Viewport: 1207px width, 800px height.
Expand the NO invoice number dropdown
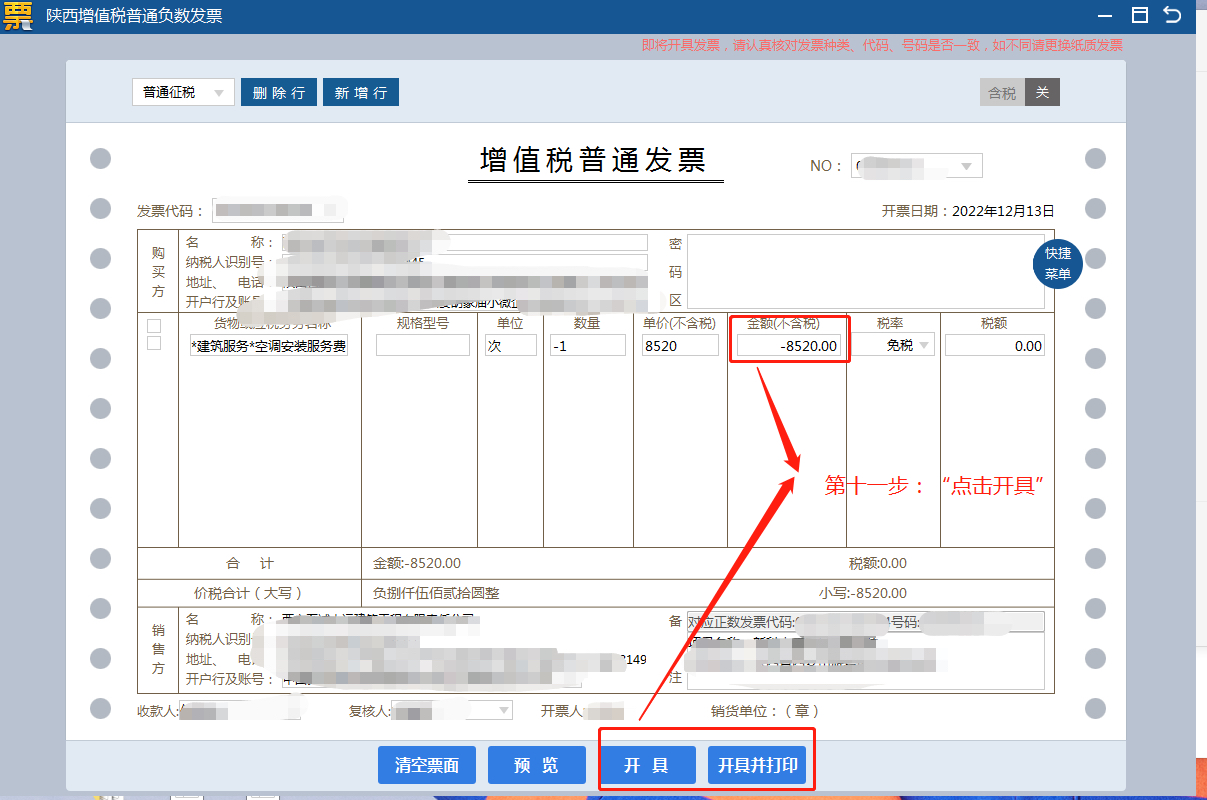pyautogui.click(x=966, y=166)
